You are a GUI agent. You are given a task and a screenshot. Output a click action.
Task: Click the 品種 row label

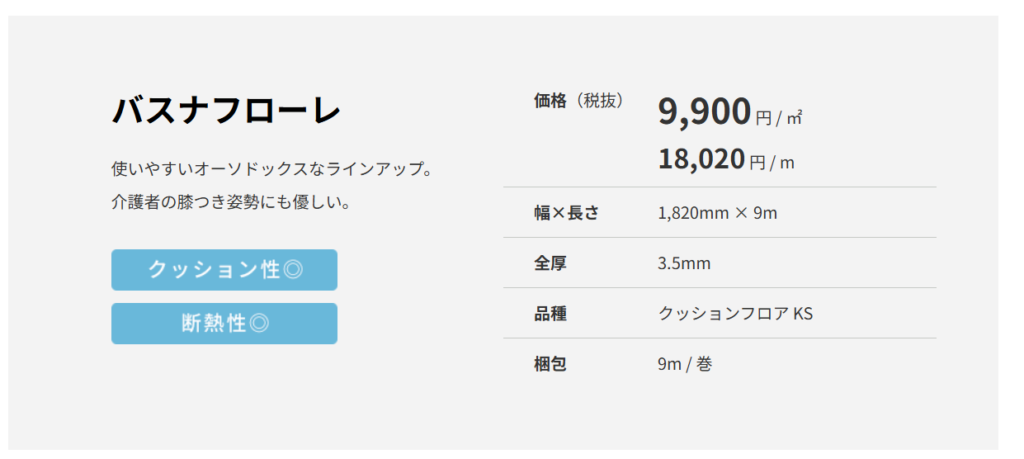(x=550, y=313)
